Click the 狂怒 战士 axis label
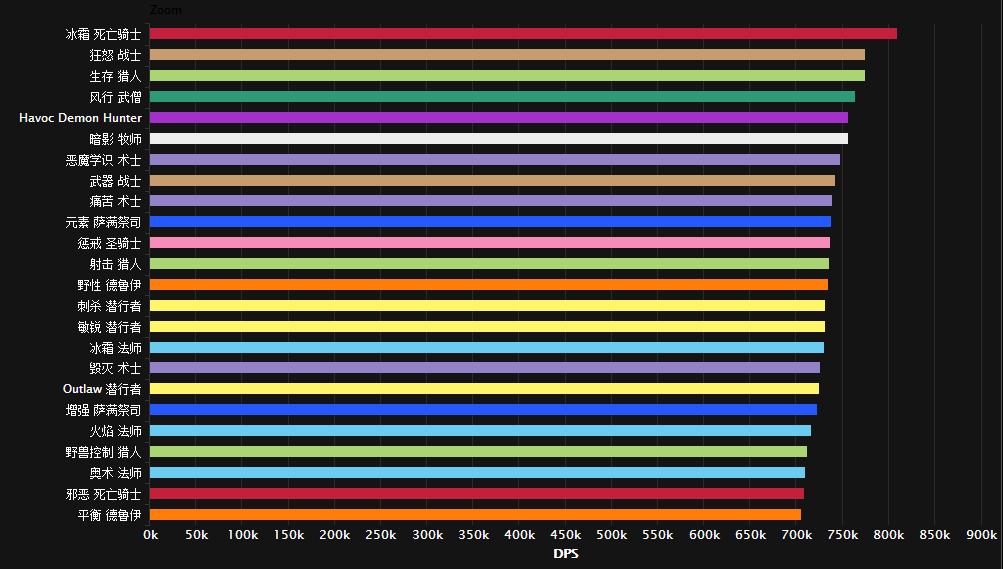Image resolution: width=1003 pixels, height=569 pixels. click(115, 55)
